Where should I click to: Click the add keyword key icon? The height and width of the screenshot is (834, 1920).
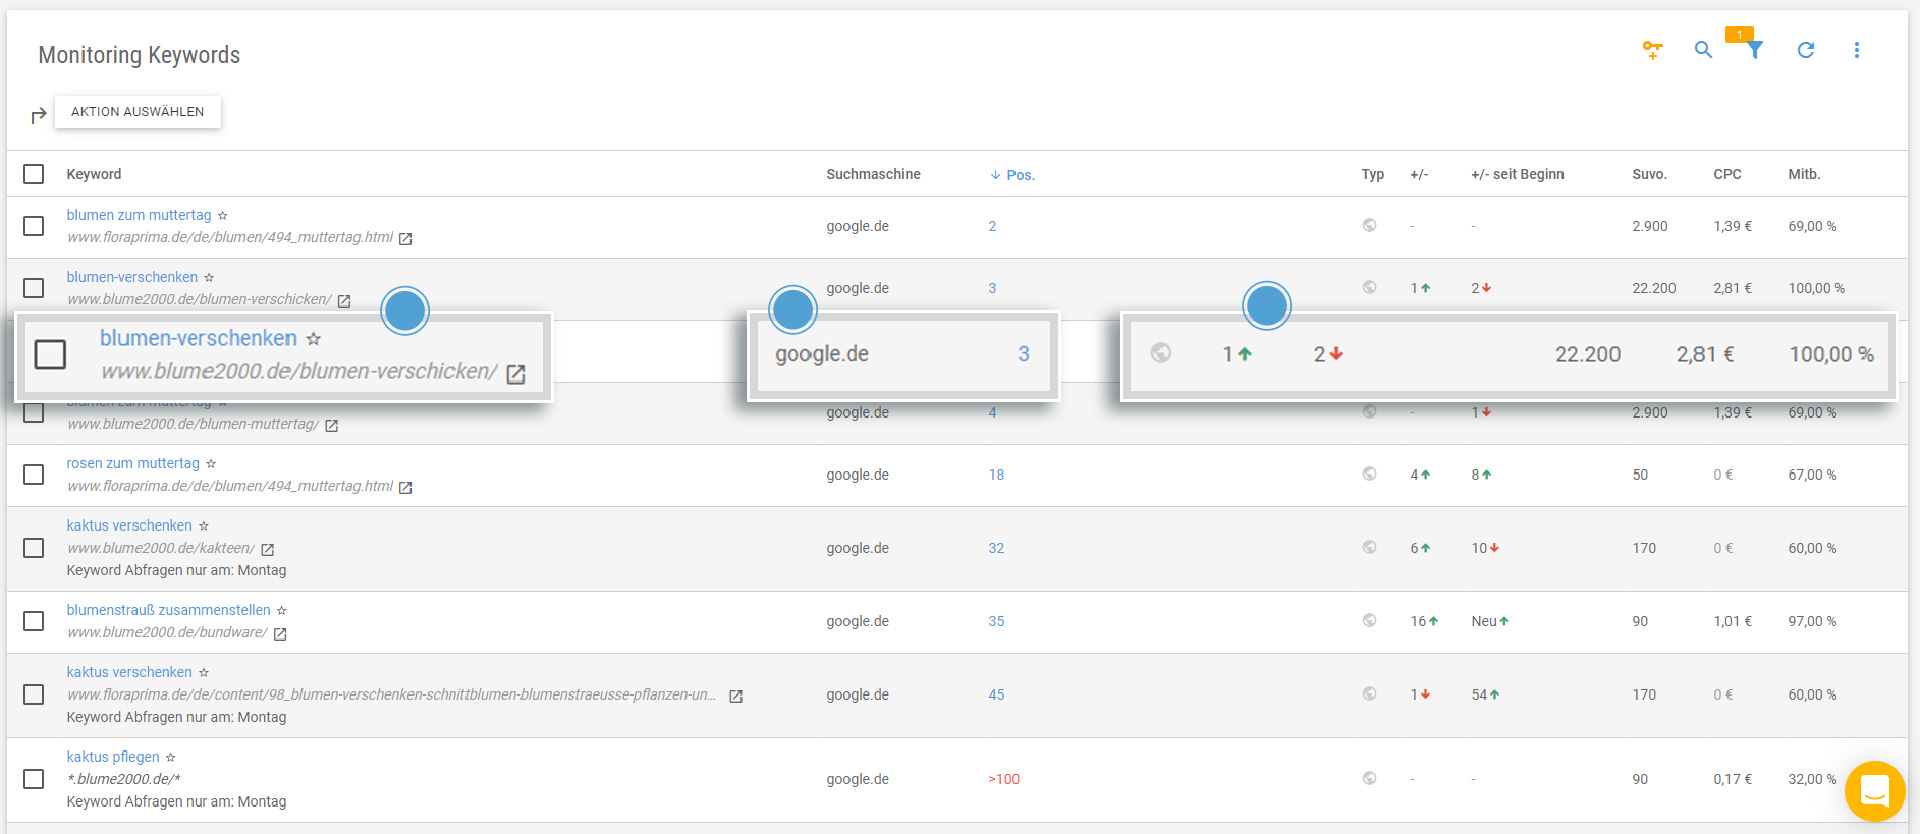(1652, 50)
